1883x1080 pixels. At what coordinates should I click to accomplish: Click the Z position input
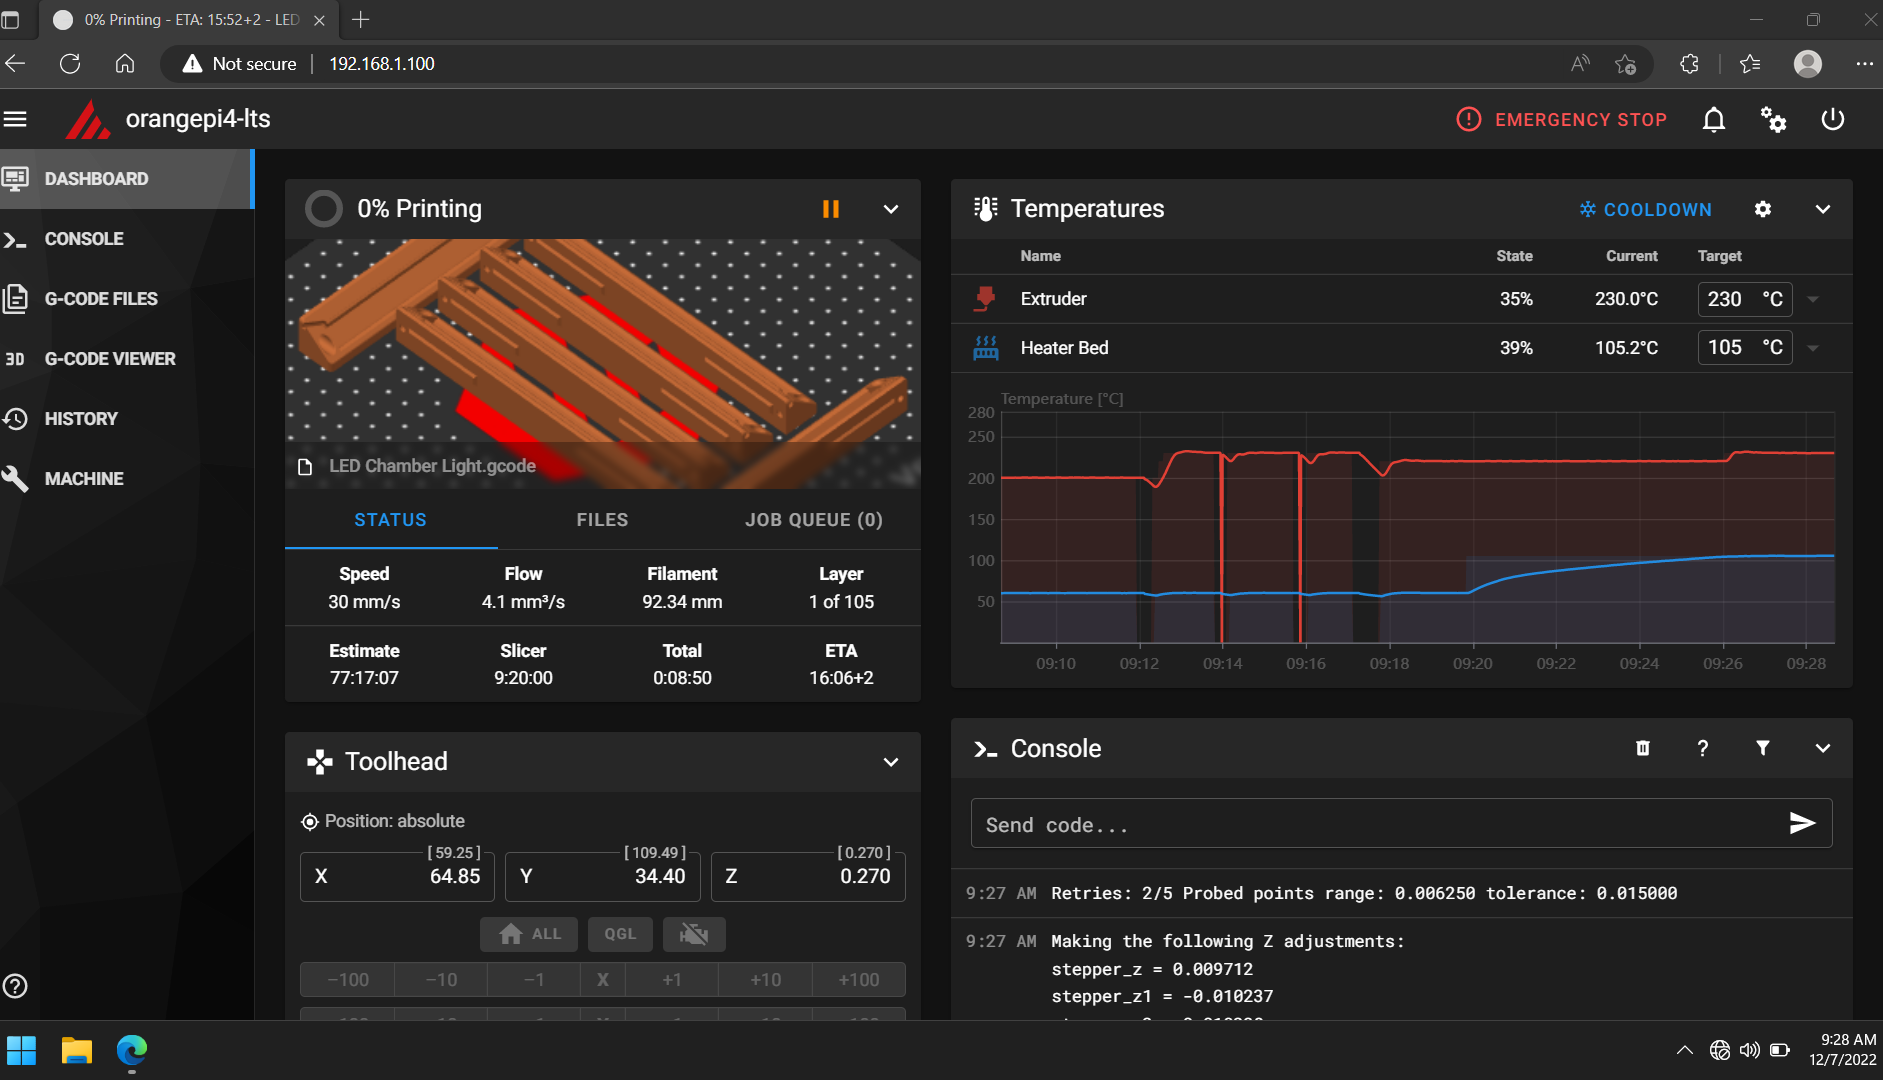(x=808, y=876)
